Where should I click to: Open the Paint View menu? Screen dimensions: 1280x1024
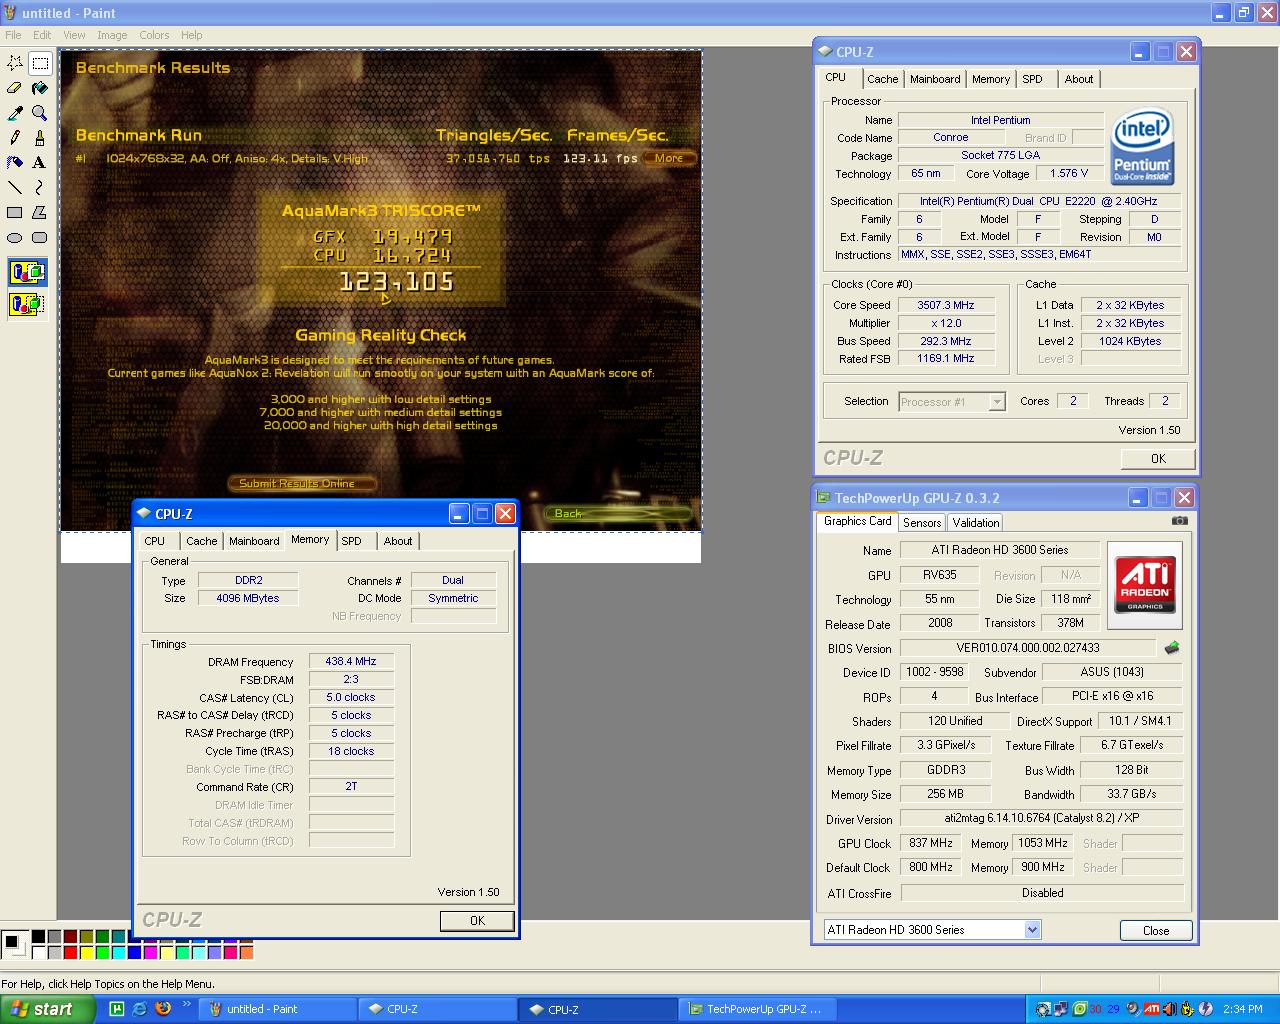tap(74, 35)
